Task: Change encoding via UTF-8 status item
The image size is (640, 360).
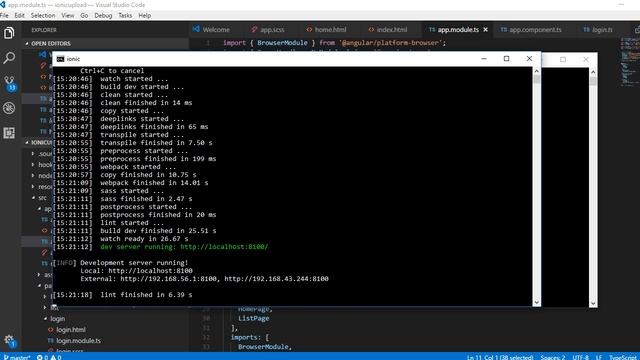Action: [x=580, y=357]
